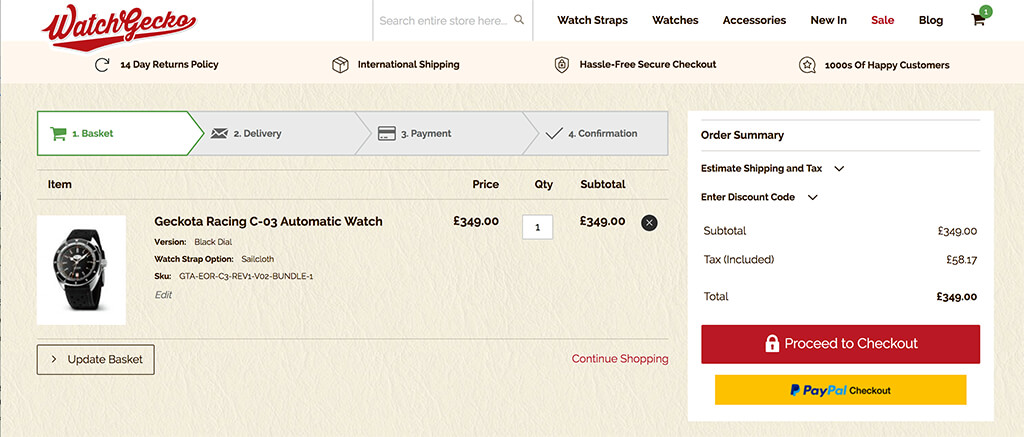Select the 3. Payment step tab
This screenshot has height=437, width=1024.
pos(445,133)
